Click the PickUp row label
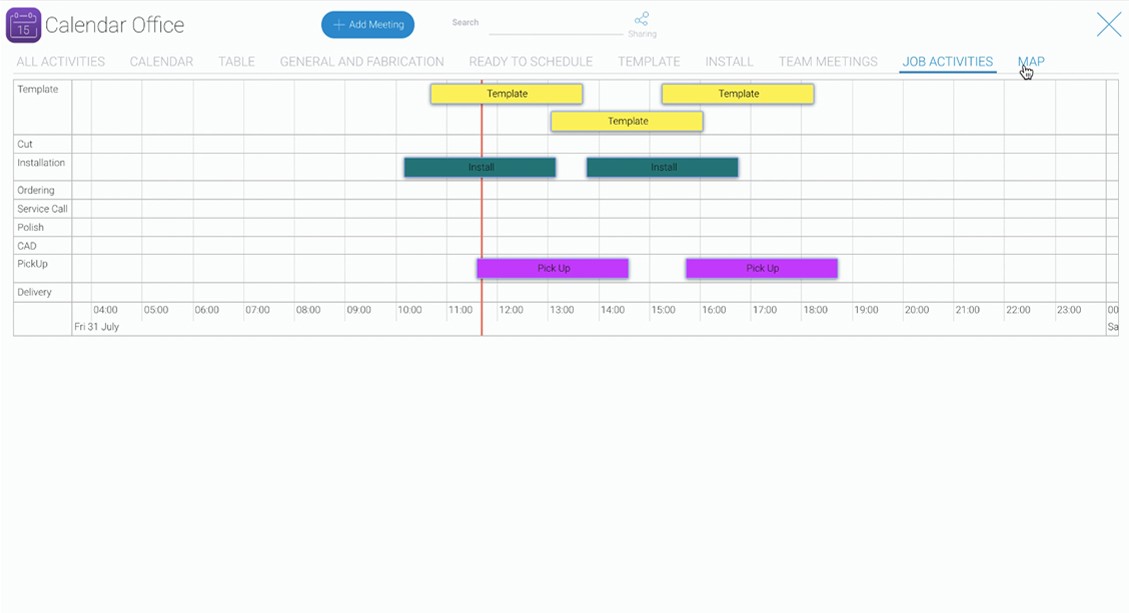Screen dimensions: 1129x613 32,264
